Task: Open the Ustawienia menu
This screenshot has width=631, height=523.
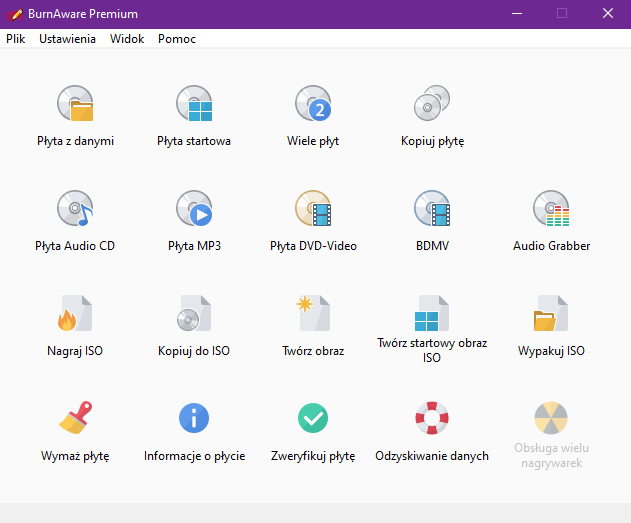Action: (68, 39)
